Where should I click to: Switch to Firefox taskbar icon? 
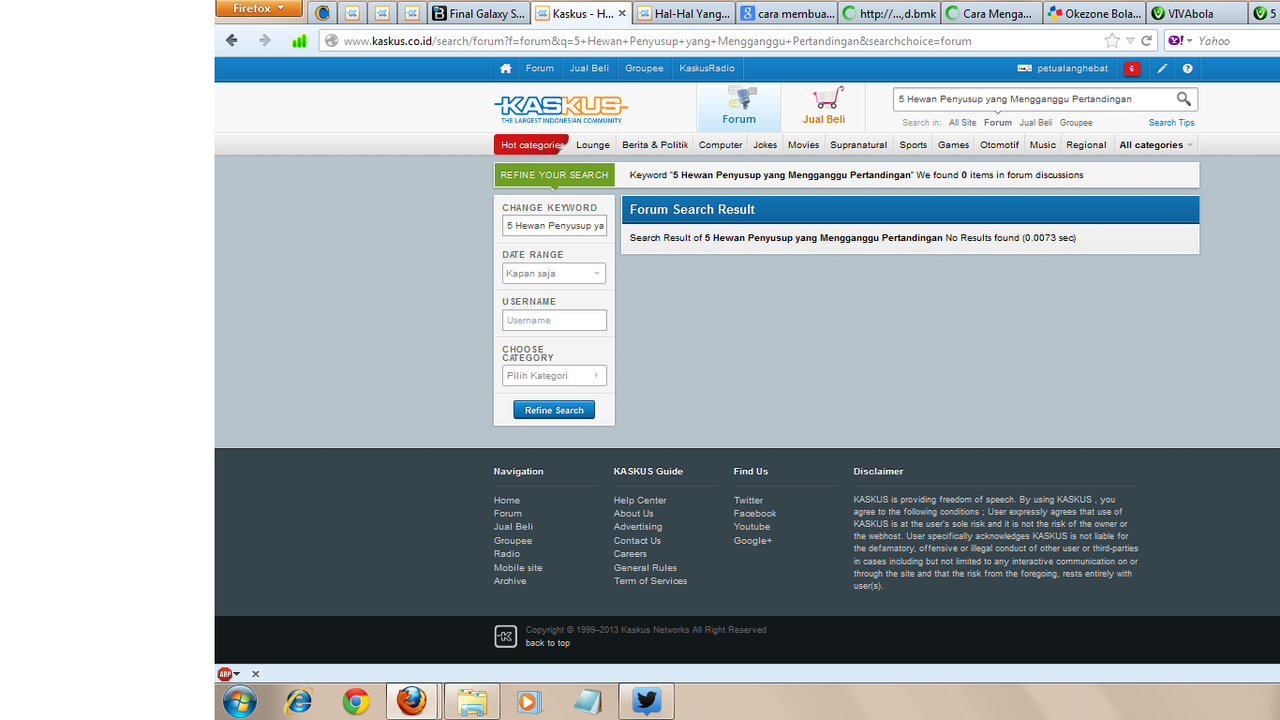[411, 702]
